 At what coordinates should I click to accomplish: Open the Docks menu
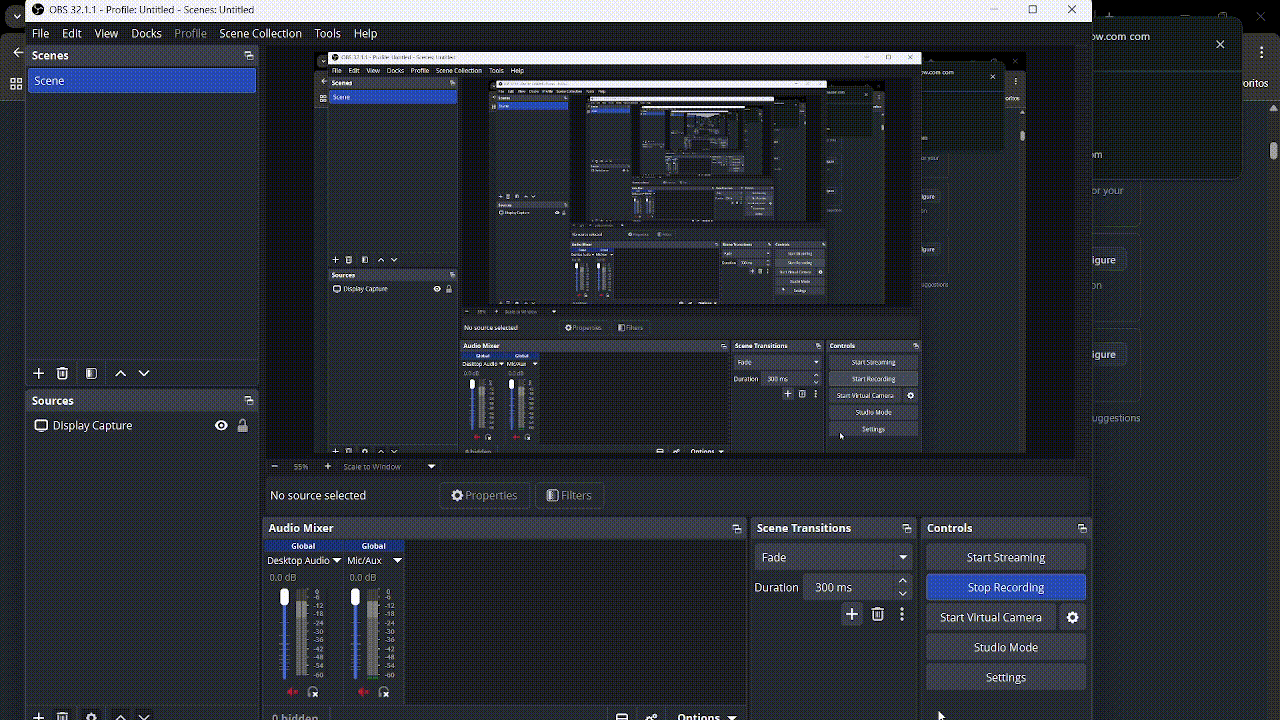(x=146, y=33)
